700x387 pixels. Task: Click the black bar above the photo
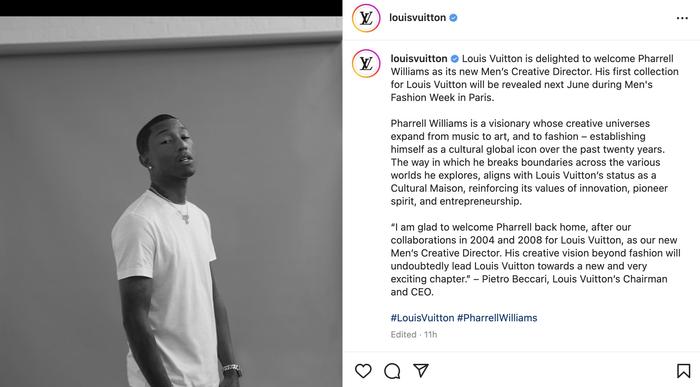click(171, 8)
